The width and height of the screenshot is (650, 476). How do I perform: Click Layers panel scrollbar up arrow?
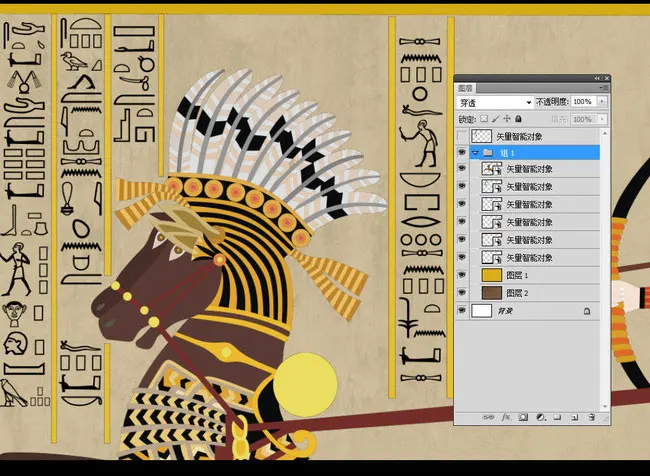(x=605, y=133)
